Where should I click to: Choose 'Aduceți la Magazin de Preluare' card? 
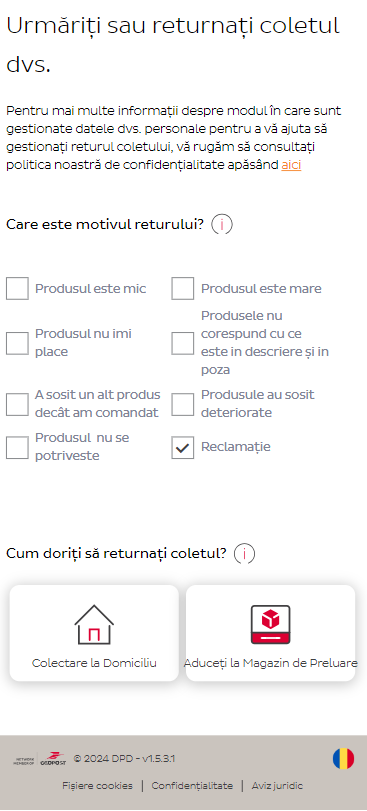270,633
